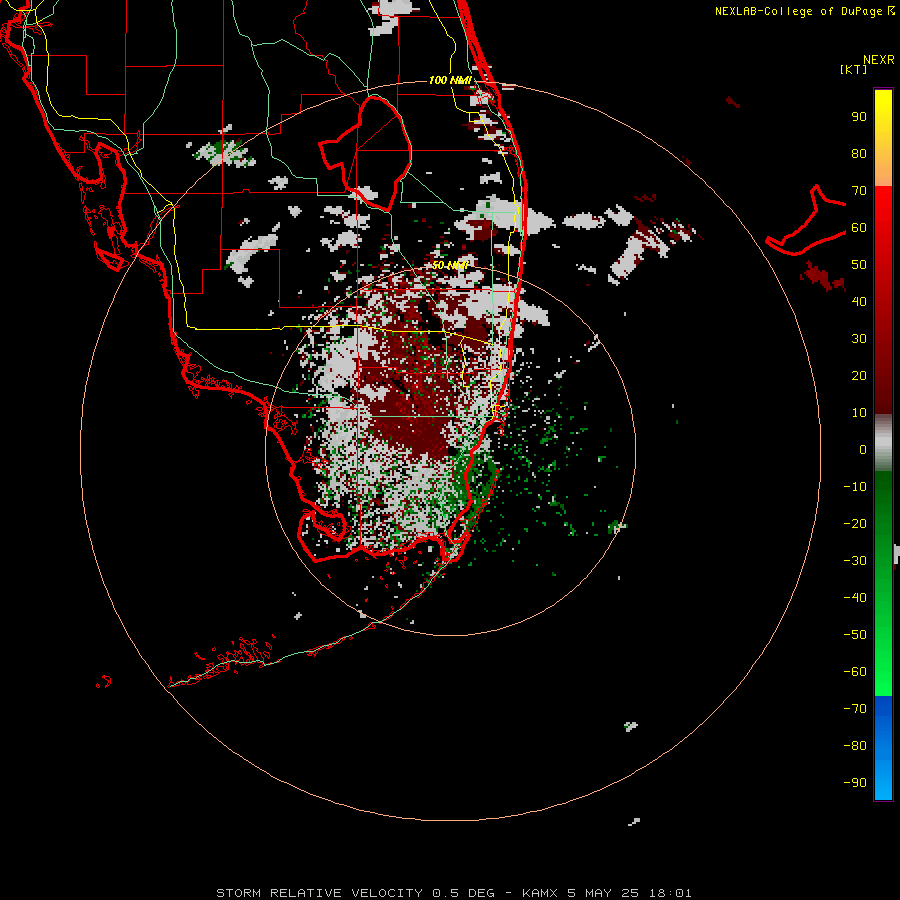900x900 pixels.
Task: Pick the -10 knot scale label
Action: pyautogui.click(x=855, y=487)
